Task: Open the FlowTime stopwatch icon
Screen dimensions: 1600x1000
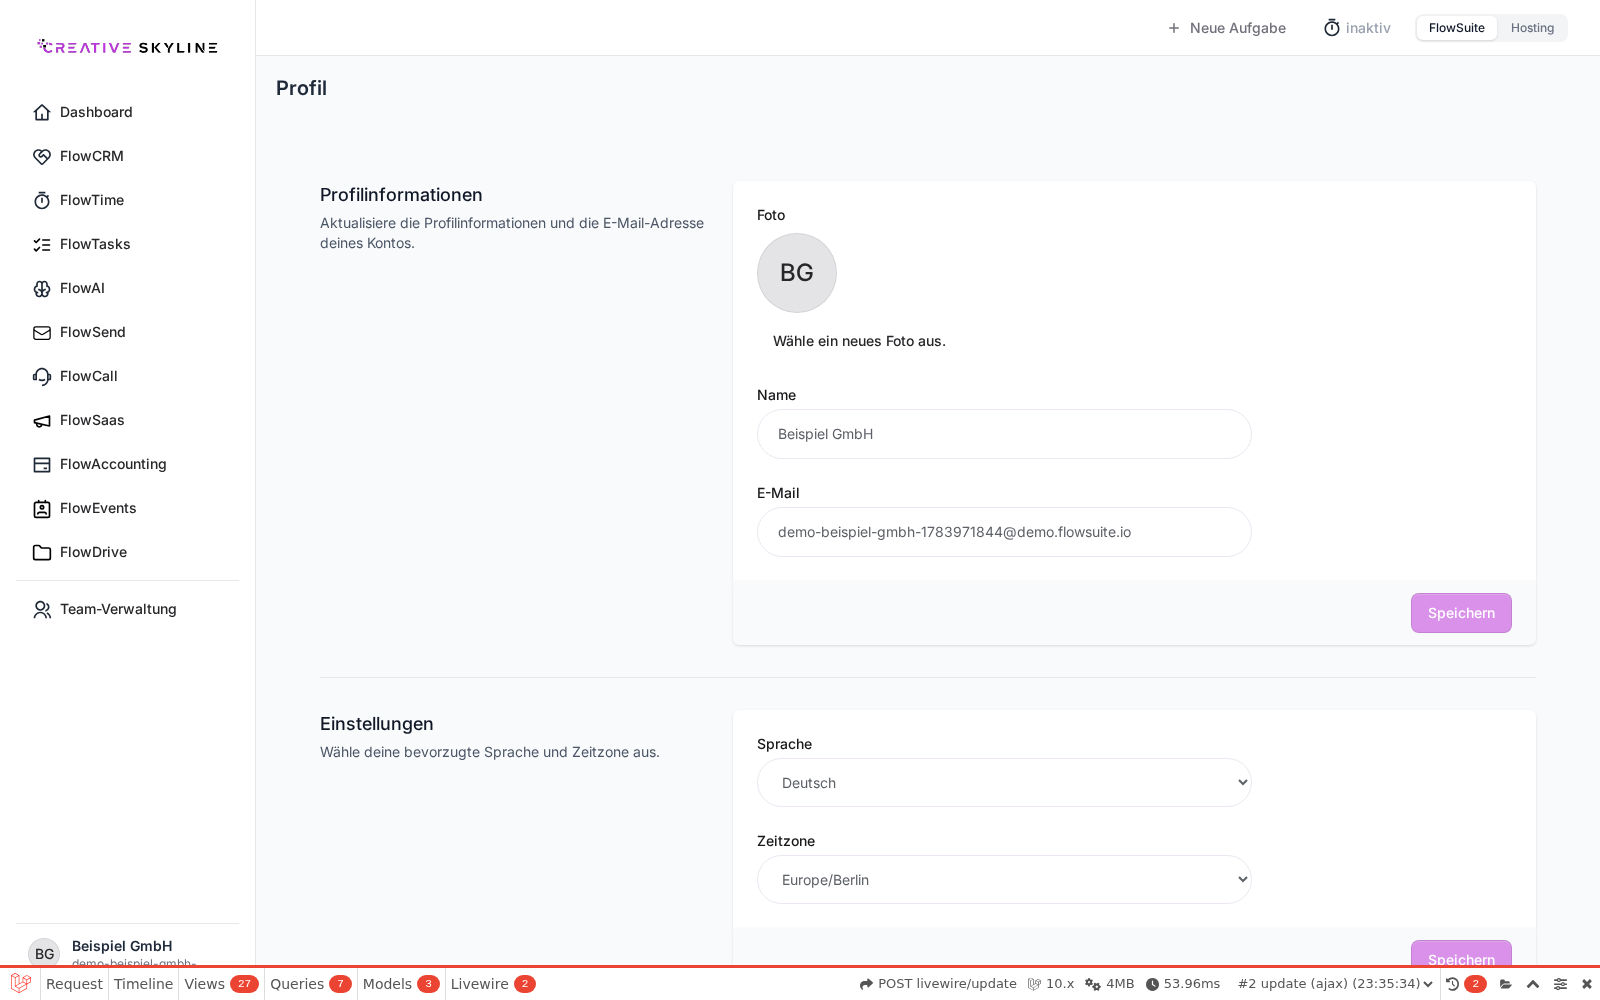Action: (x=42, y=200)
